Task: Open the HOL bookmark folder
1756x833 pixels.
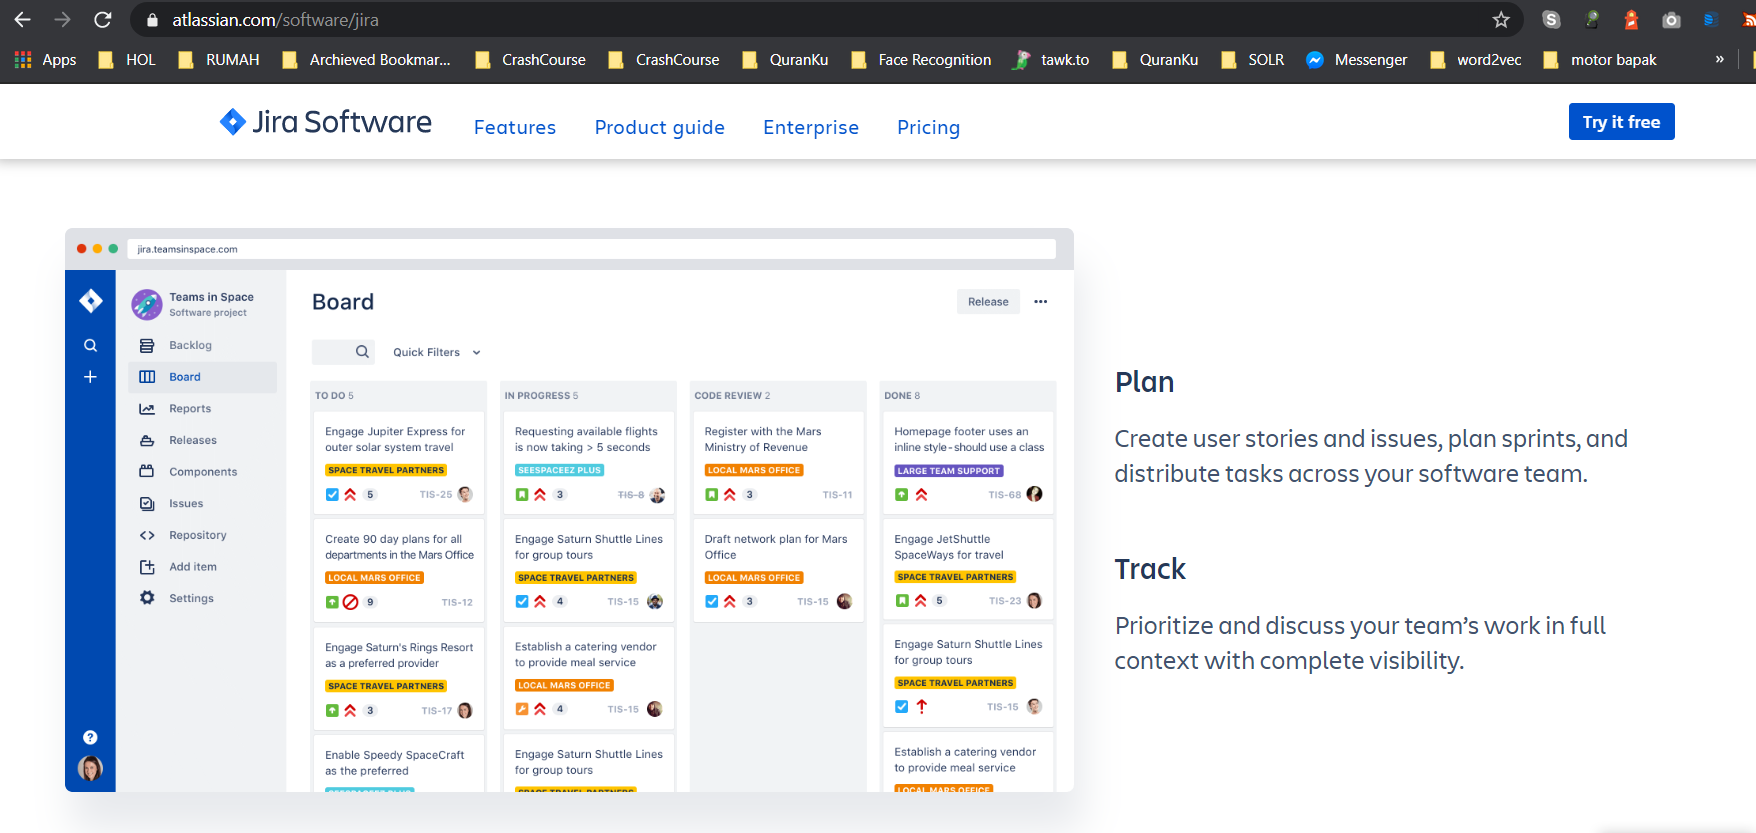Action: [x=127, y=60]
